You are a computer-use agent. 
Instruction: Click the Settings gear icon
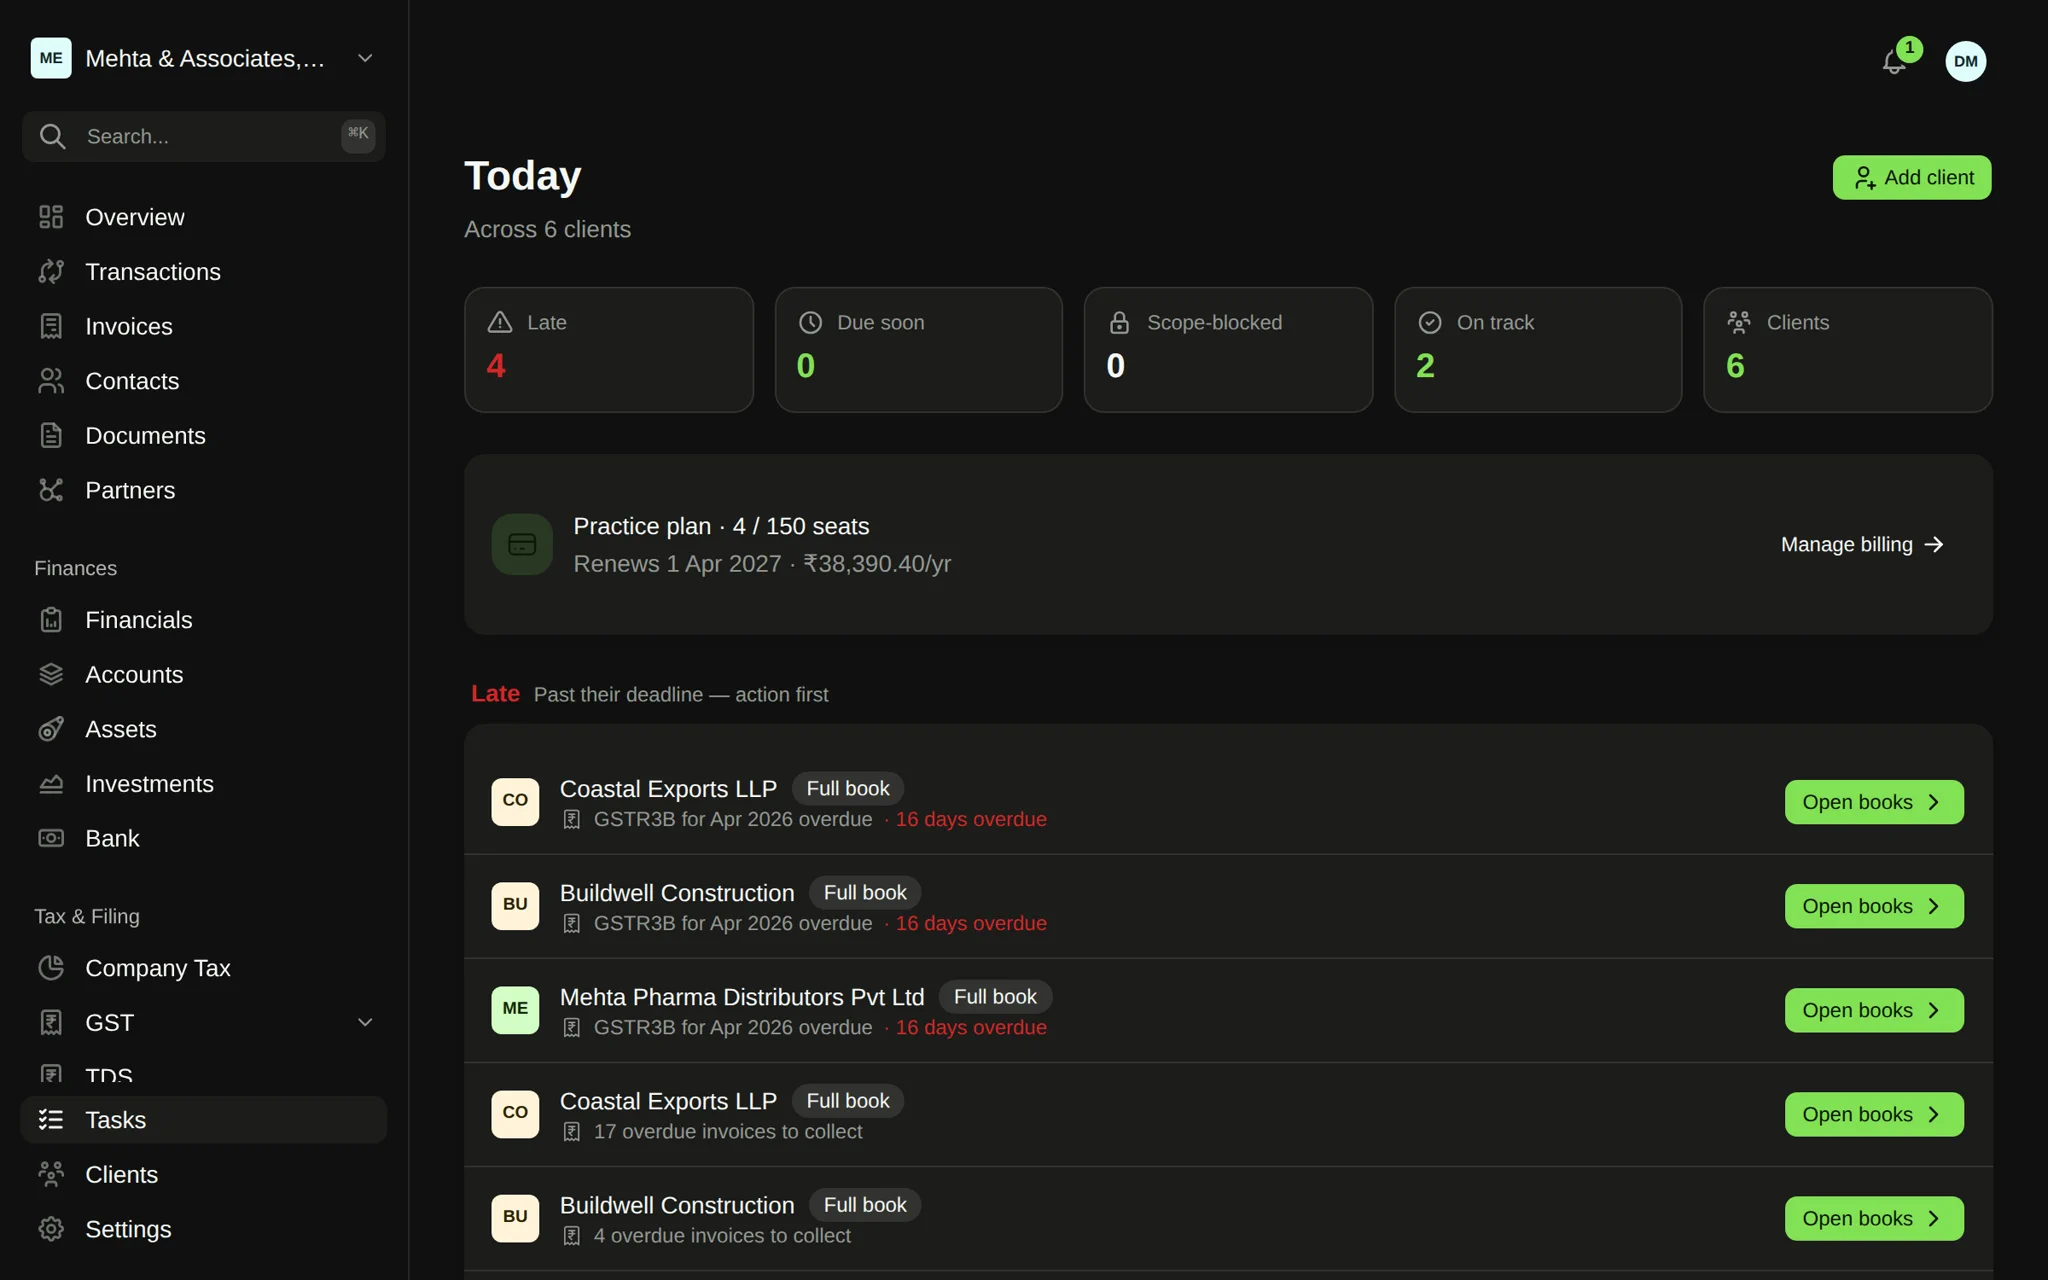[x=51, y=1229]
